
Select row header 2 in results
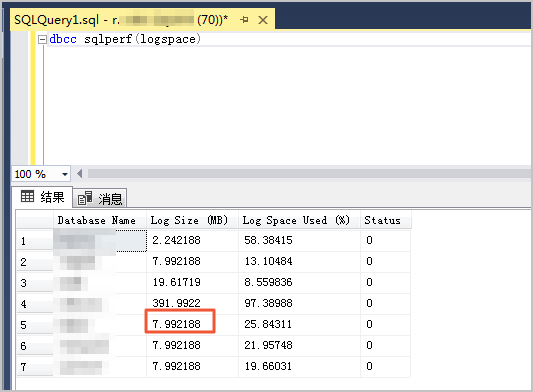pos(35,262)
